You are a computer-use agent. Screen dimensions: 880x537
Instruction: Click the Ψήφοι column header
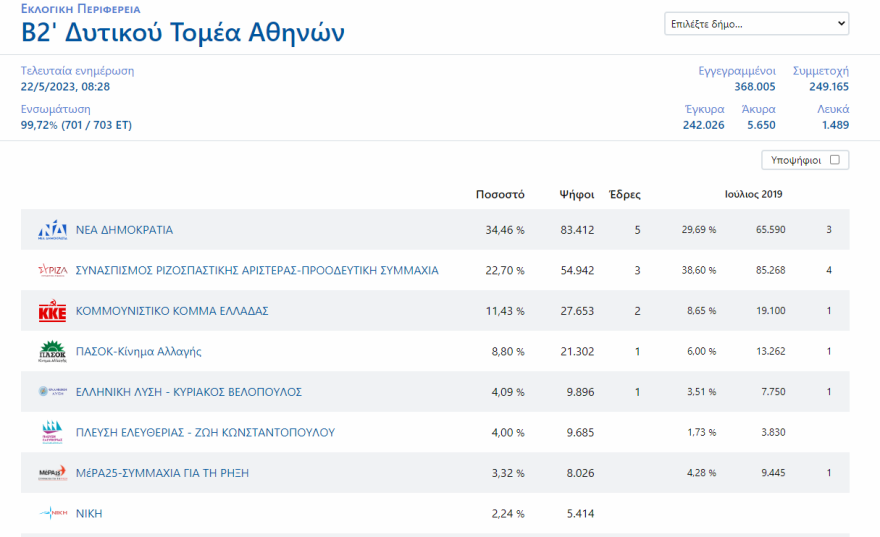(x=577, y=194)
